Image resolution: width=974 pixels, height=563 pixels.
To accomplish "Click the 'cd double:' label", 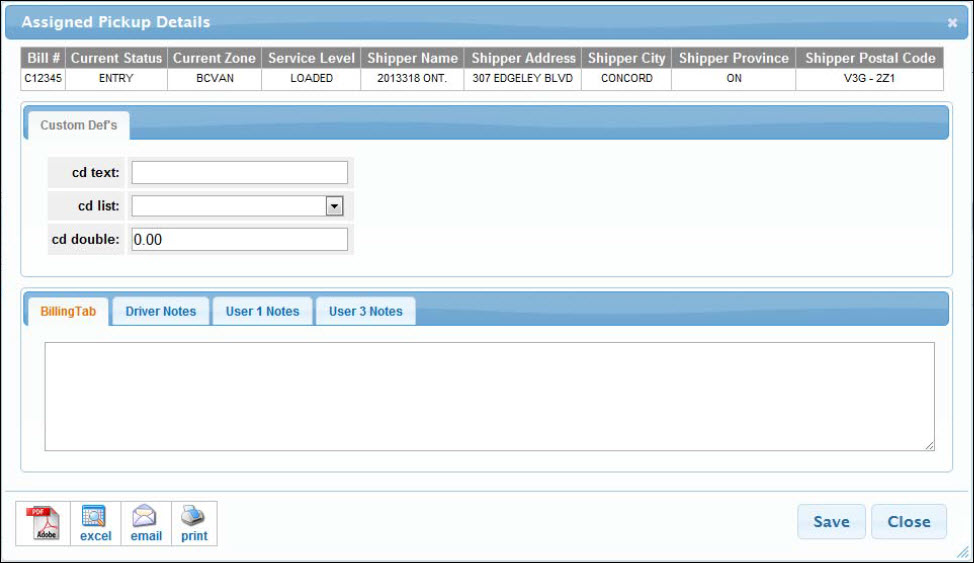I will point(85,239).
